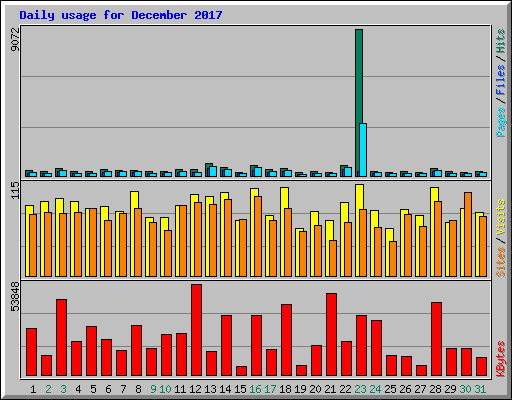Click green day label 24 on the x-axis

click(375, 389)
